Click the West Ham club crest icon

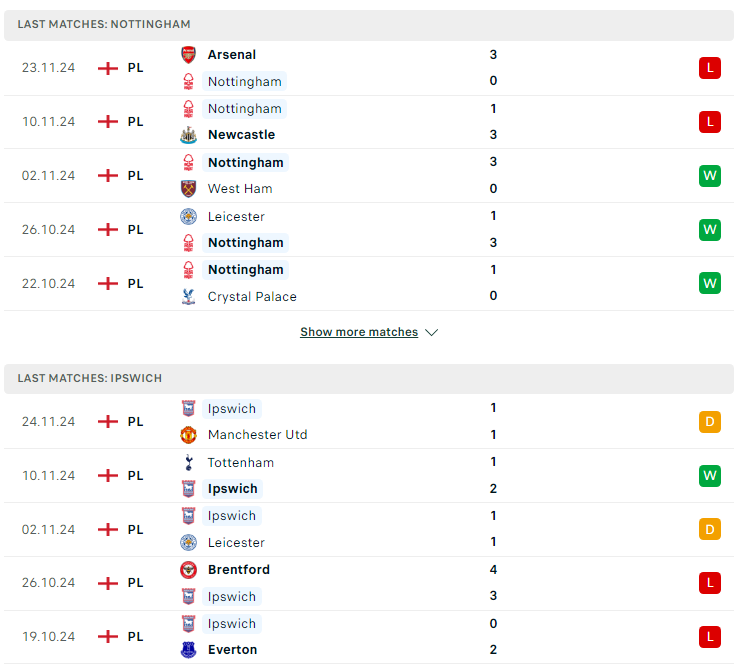point(188,189)
